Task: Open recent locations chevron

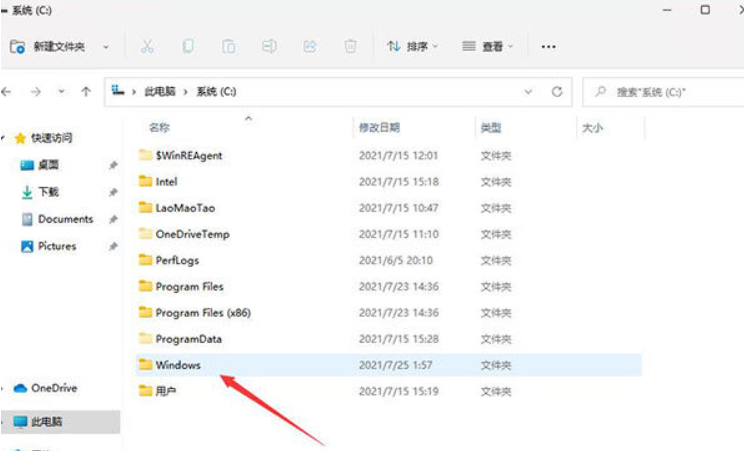Action: pos(61,92)
